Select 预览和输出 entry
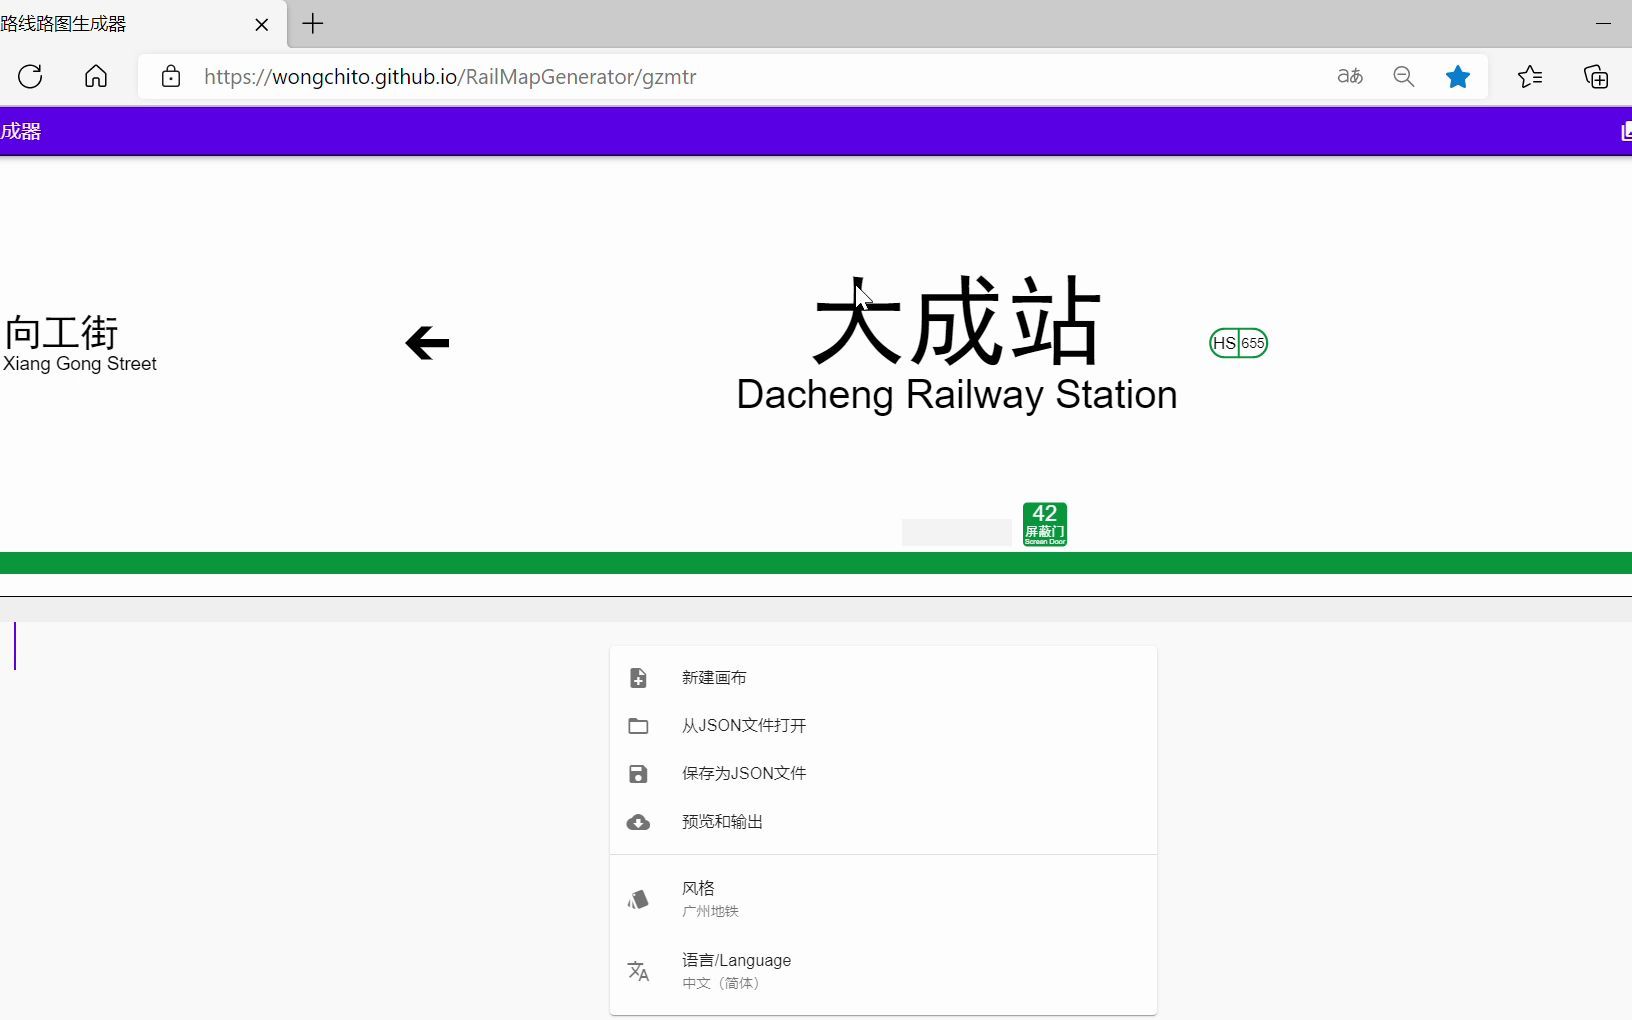 tap(883, 822)
